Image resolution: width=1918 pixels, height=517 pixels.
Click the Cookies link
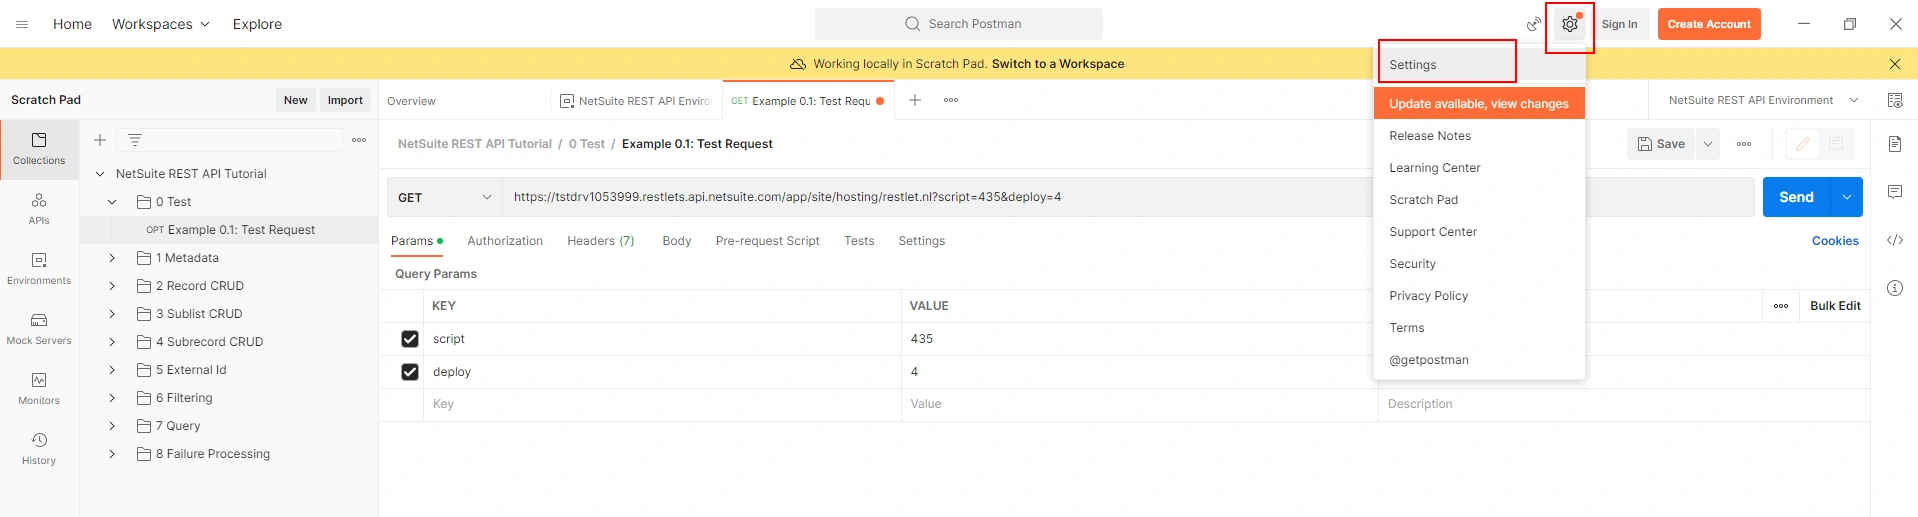(x=1835, y=241)
